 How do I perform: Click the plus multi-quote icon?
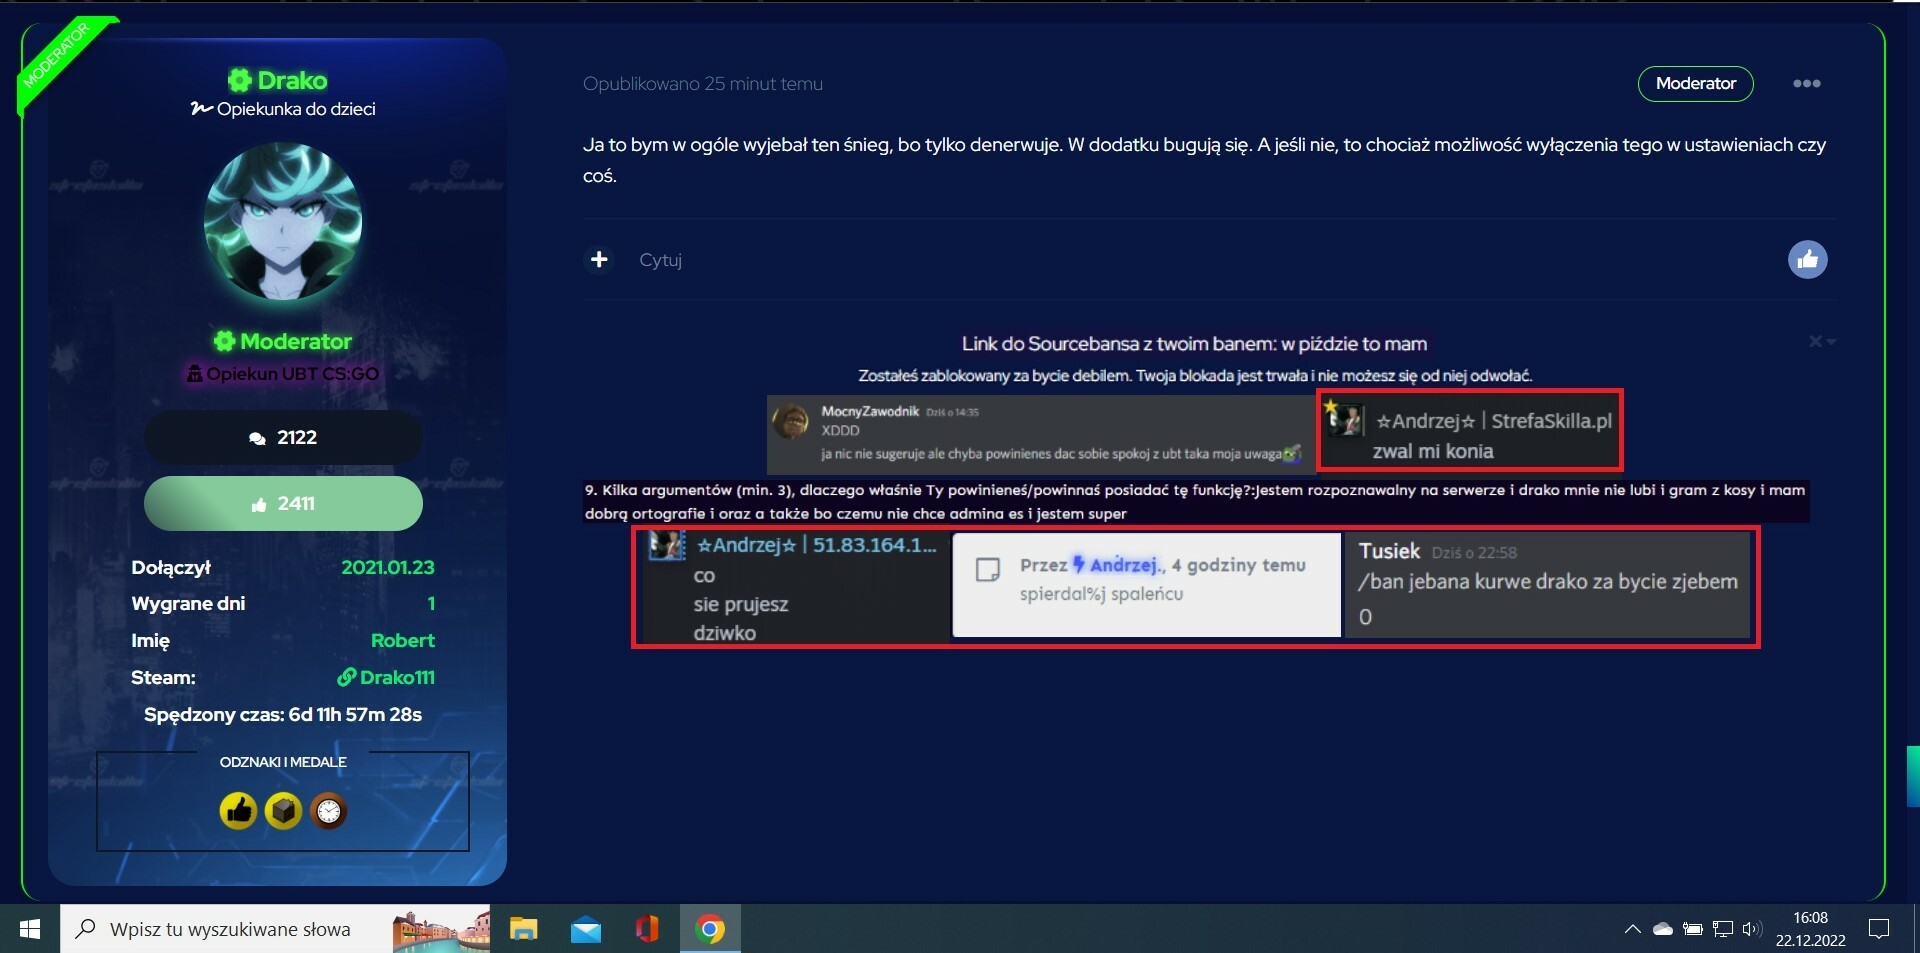tap(599, 260)
